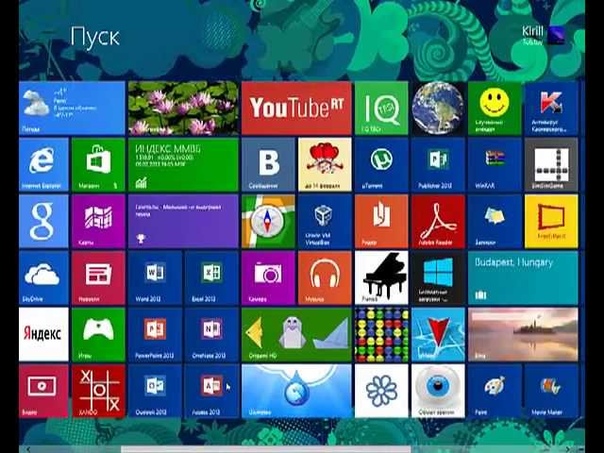The width and height of the screenshot is (604, 453).
Task: Launch the YouTube RT tile
Action: [x=296, y=108]
